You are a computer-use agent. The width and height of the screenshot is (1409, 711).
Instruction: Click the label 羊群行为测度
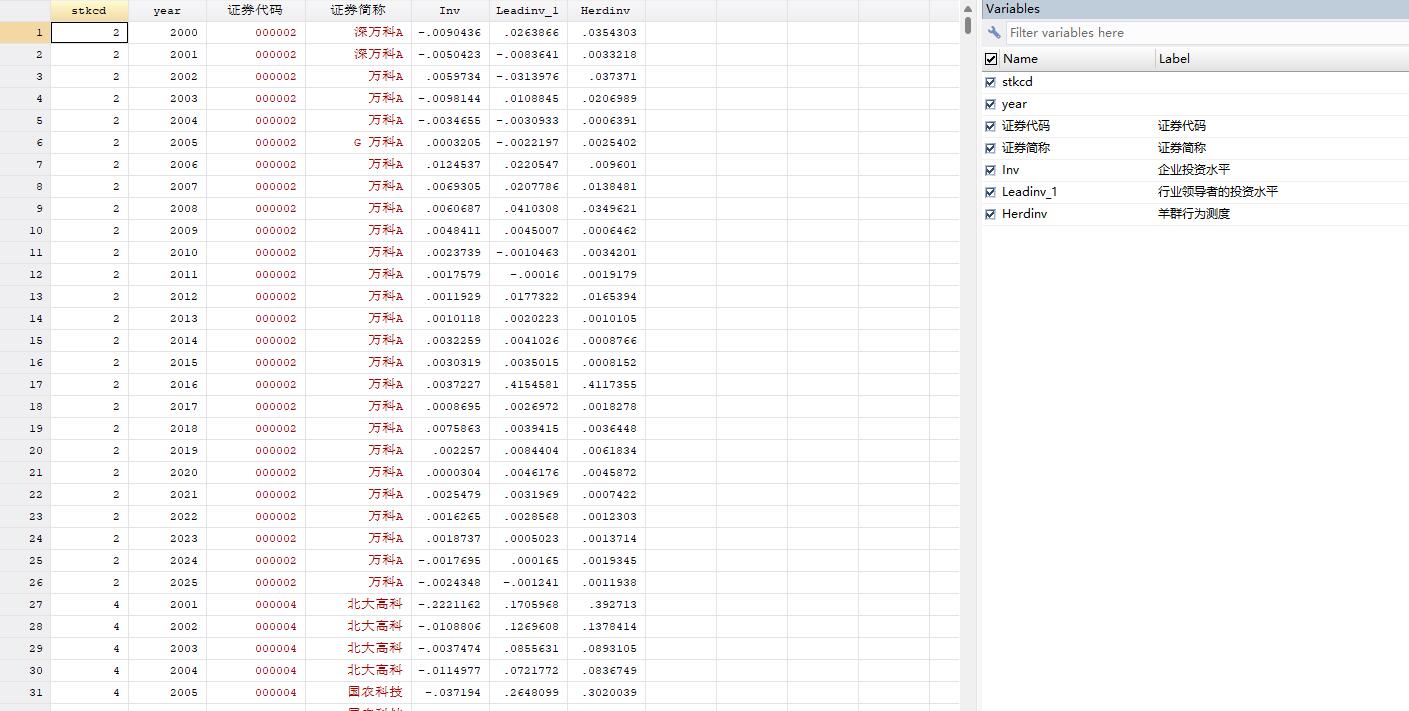pos(1194,214)
